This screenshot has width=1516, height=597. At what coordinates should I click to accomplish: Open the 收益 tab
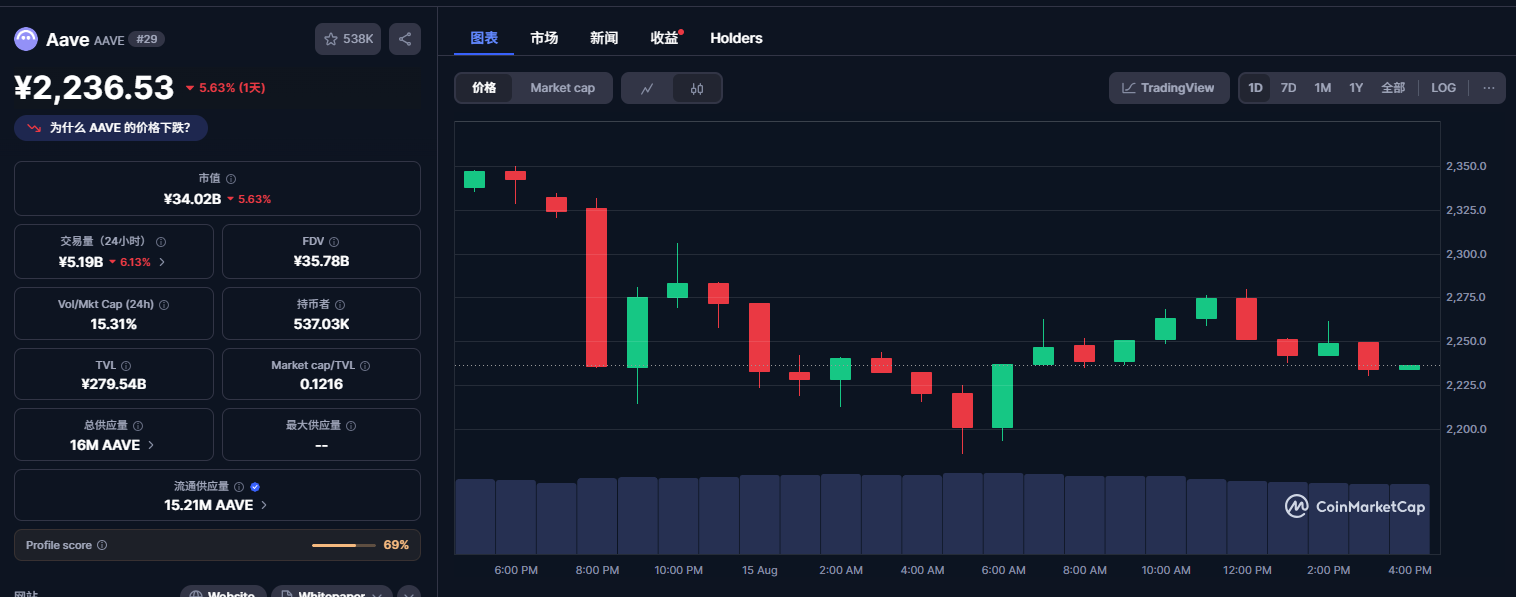pos(665,38)
